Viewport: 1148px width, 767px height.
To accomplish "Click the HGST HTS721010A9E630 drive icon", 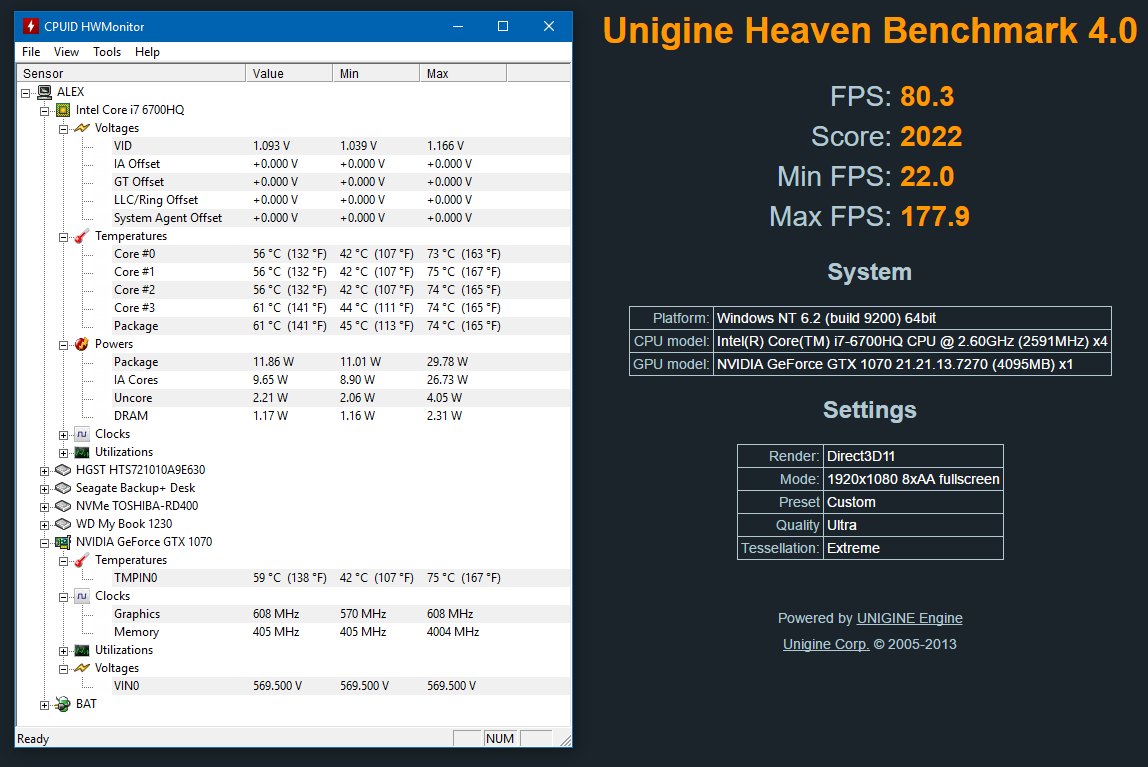I will (x=63, y=470).
